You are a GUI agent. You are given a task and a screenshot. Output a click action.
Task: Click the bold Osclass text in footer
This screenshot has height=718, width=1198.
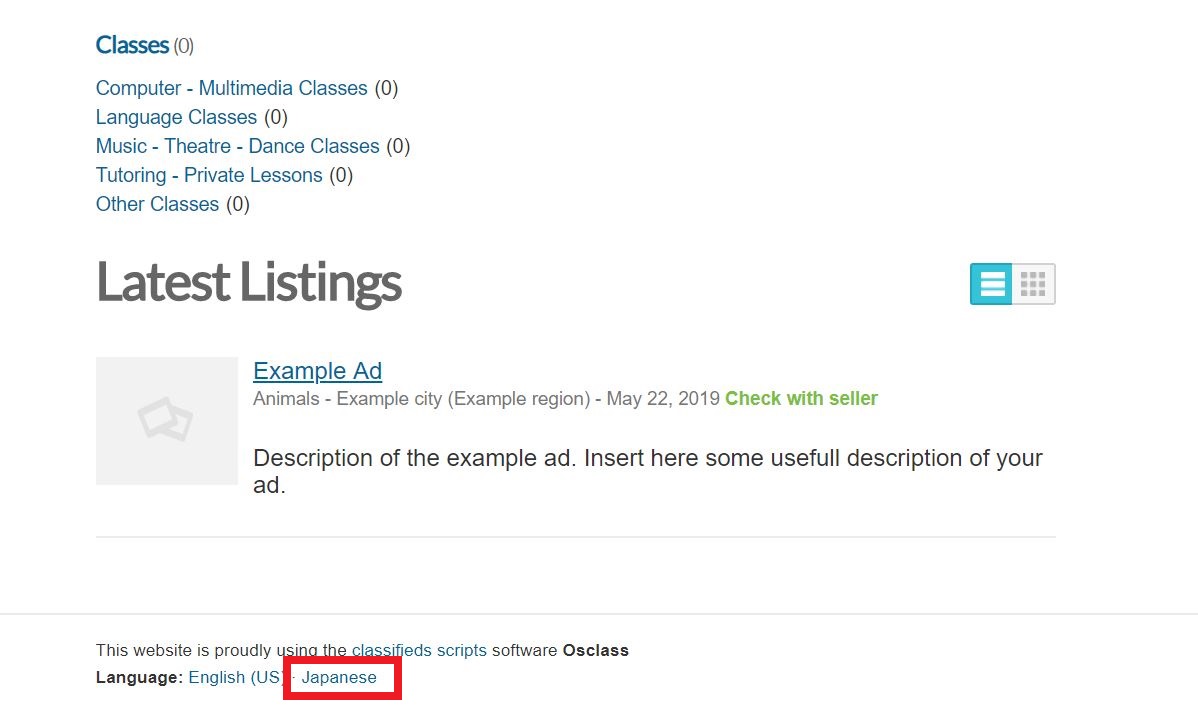pos(595,650)
